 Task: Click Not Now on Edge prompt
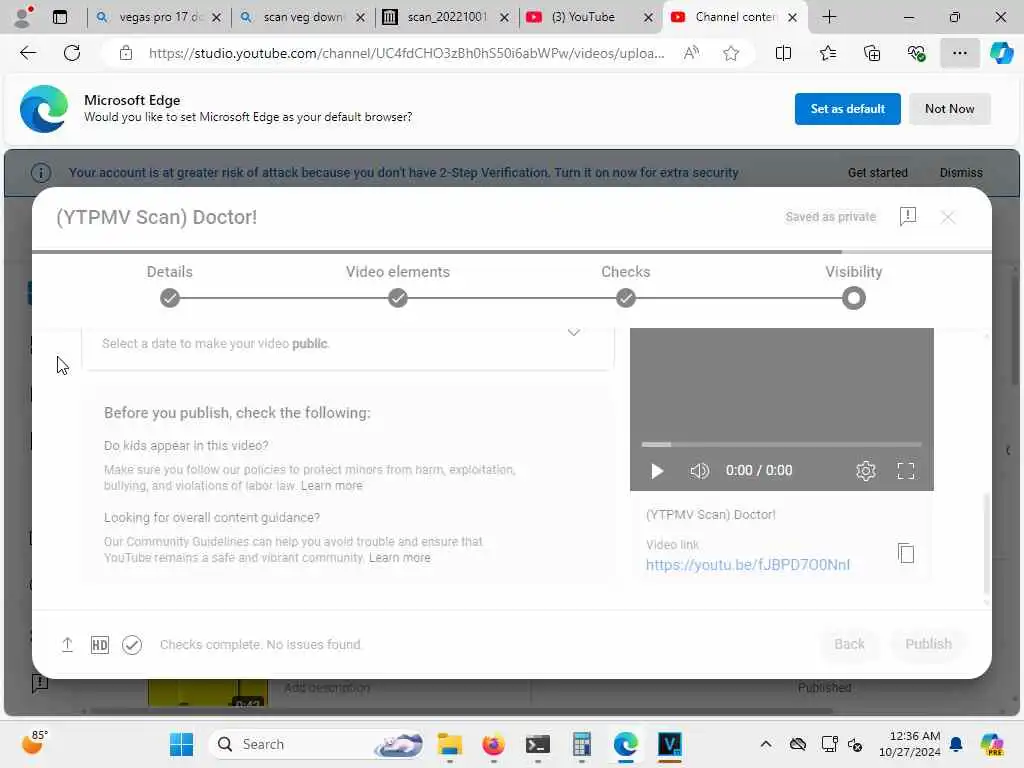(950, 109)
